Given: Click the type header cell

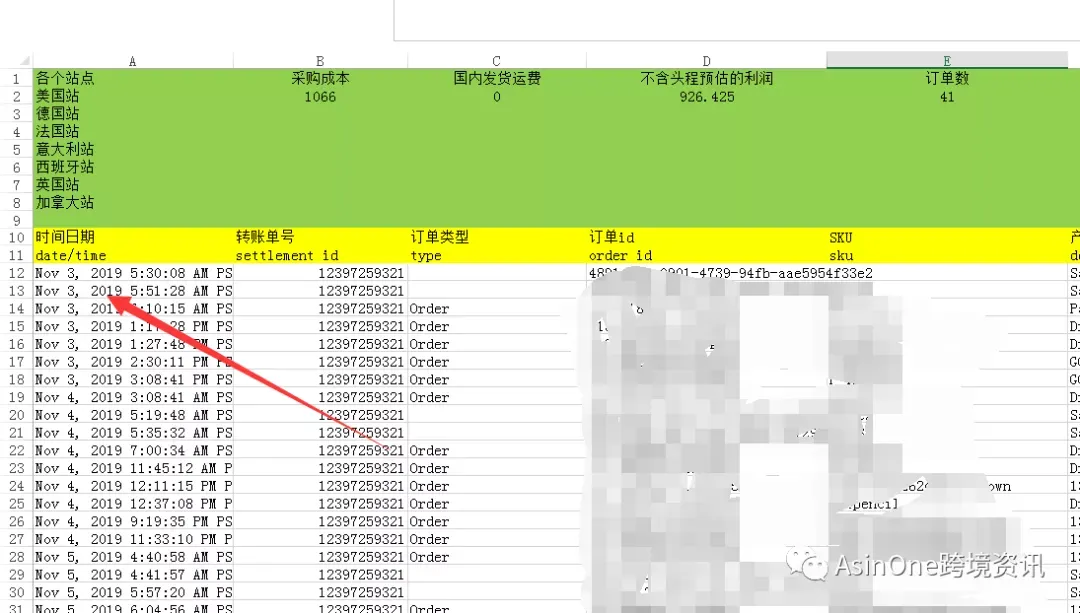Looking at the screenshot, I should (497, 256).
